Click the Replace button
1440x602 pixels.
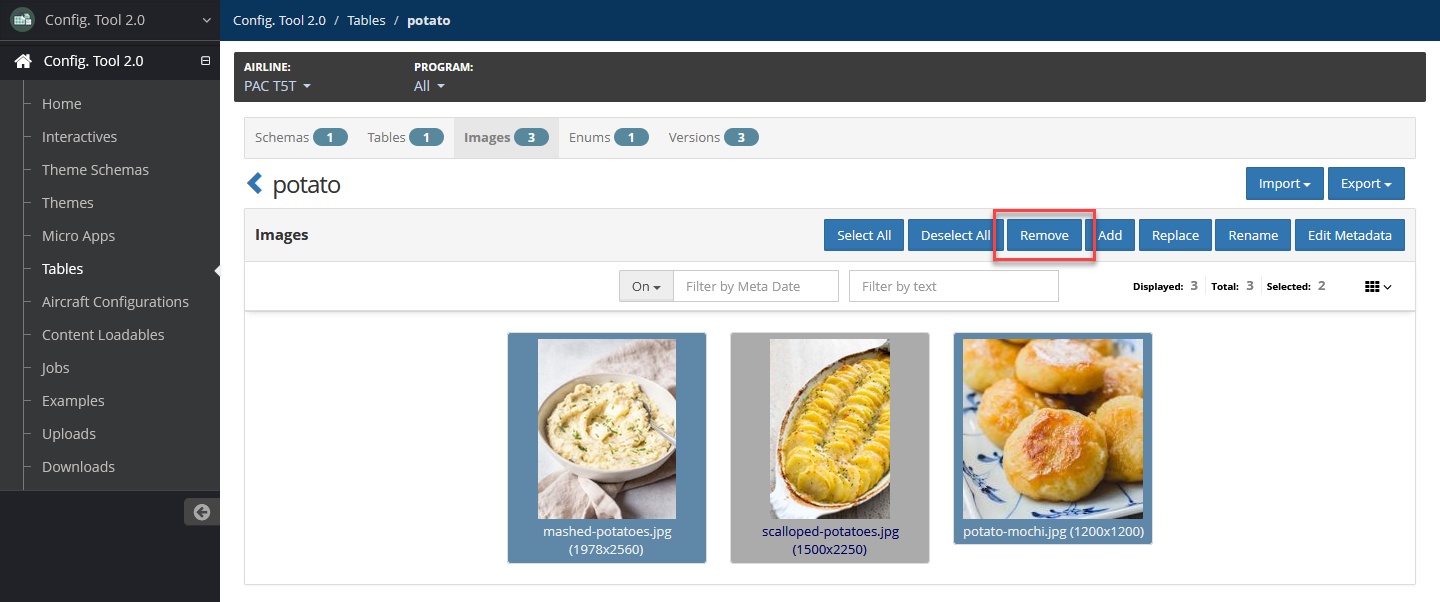(1175, 235)
